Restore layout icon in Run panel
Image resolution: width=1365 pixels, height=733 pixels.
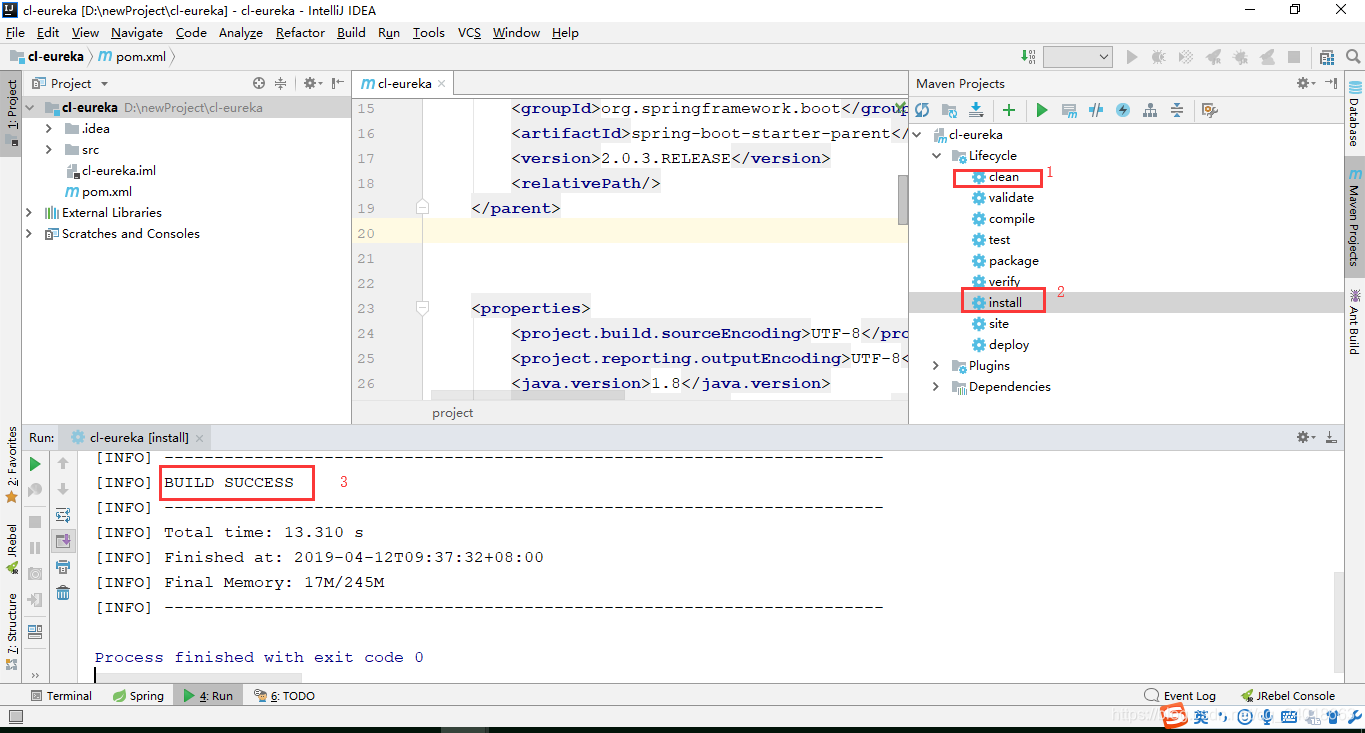point(35,632)
